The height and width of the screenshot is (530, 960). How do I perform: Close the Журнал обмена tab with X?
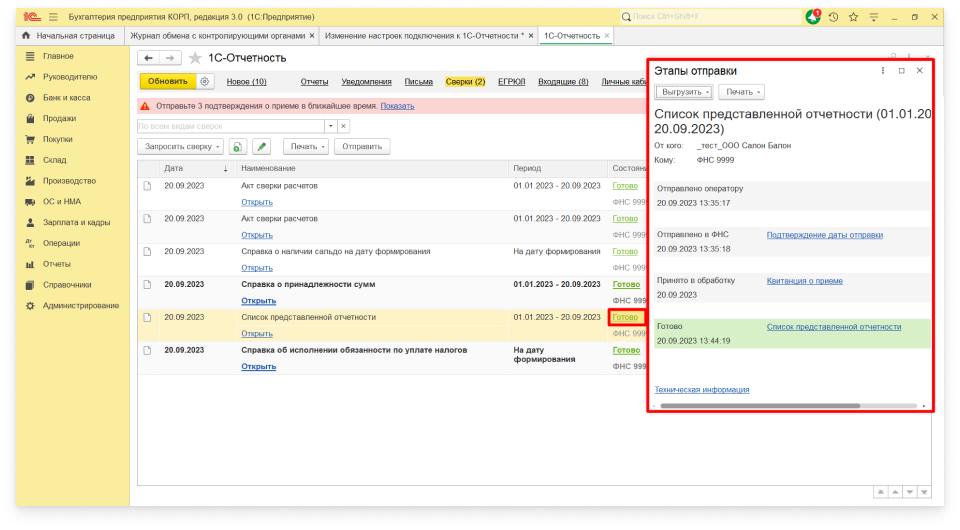tap(312, 36)
